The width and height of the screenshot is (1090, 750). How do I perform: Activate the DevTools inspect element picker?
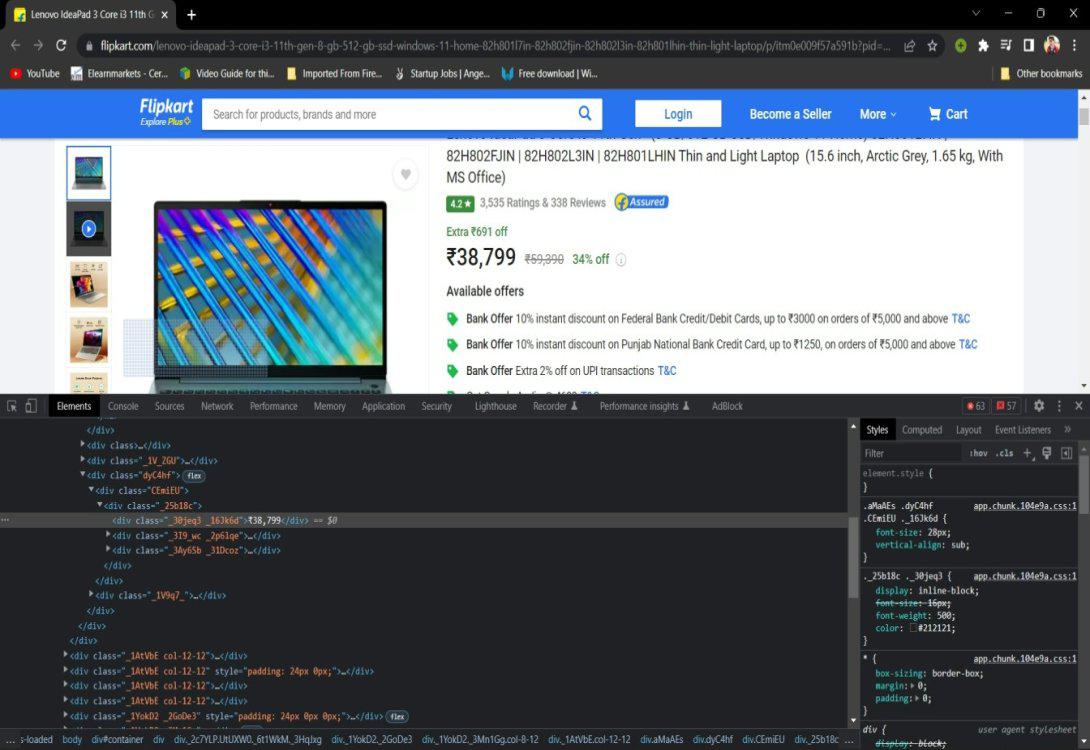click(12, 406)
